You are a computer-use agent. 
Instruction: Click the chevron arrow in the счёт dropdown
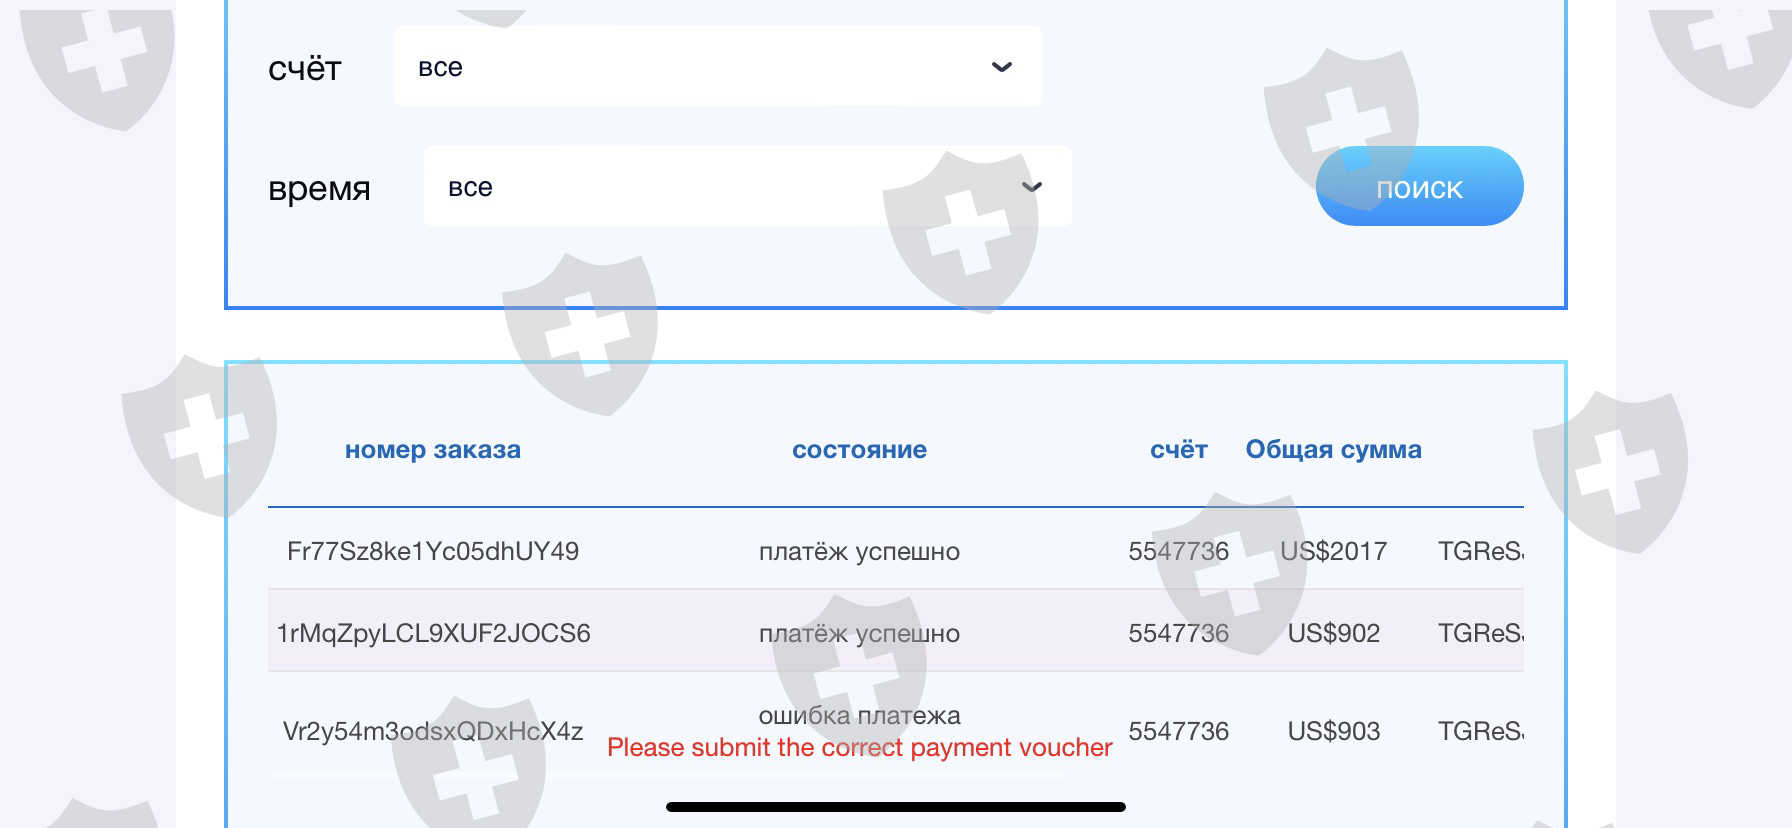coord(1001,67)
